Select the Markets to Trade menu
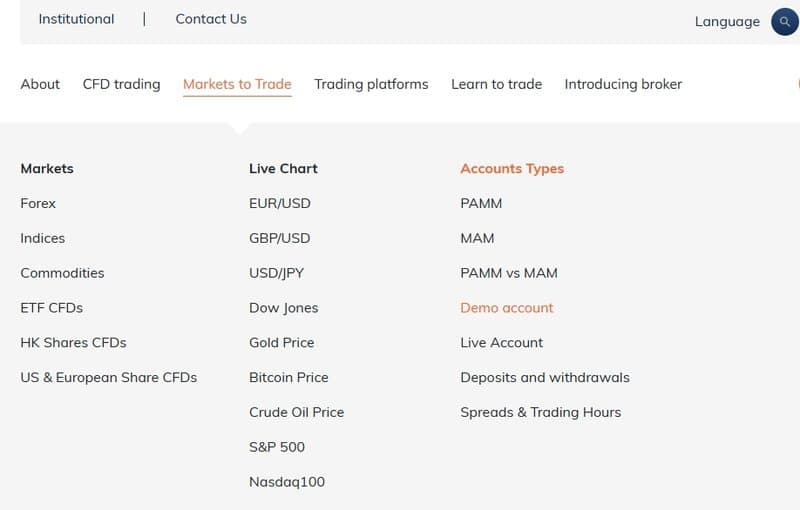800x510 pixels. point(237,84)
